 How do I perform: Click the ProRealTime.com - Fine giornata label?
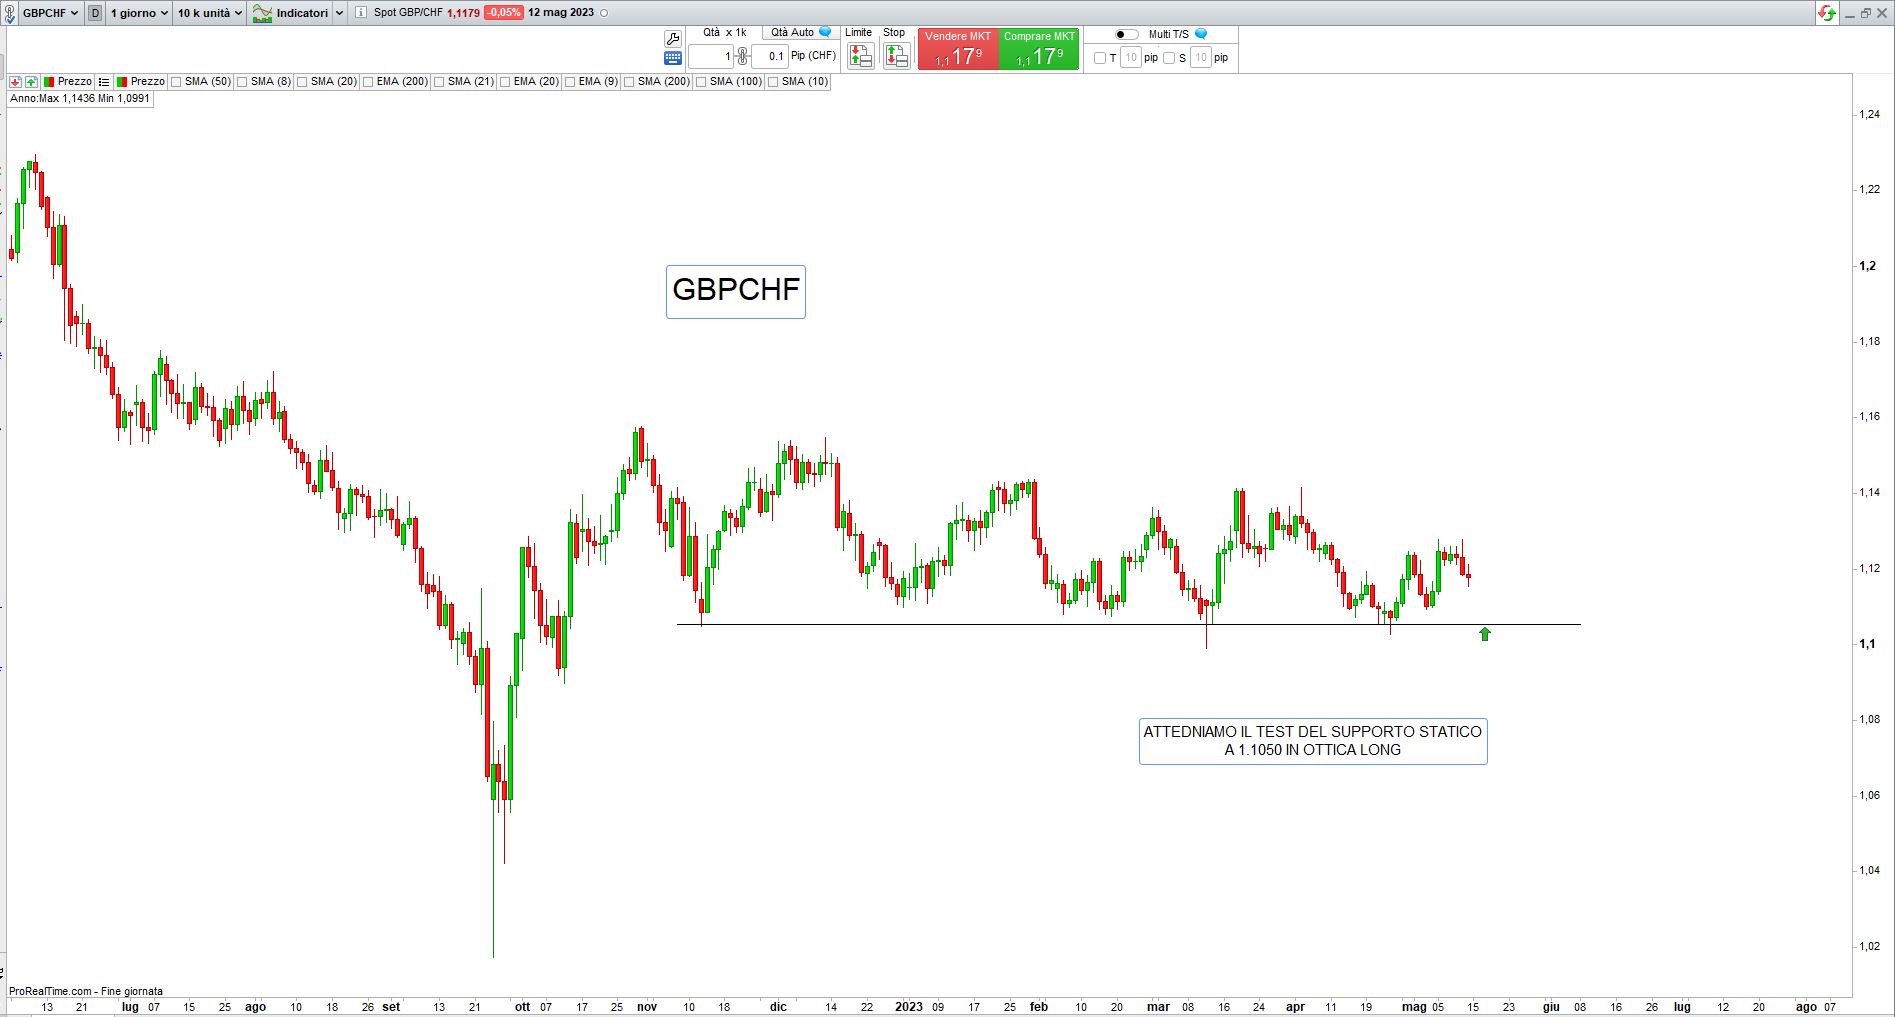coord(86,991)
